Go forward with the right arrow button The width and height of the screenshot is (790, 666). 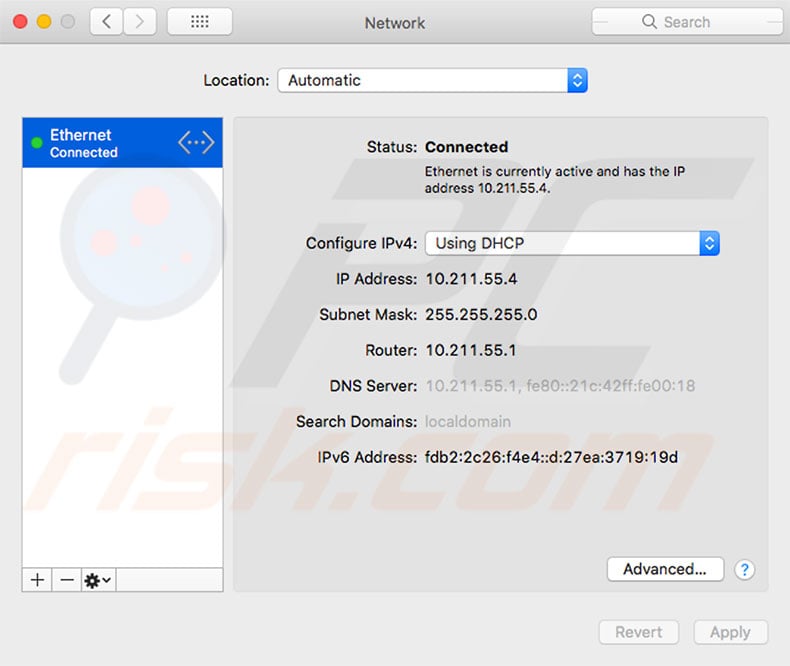tap(140, 22)
